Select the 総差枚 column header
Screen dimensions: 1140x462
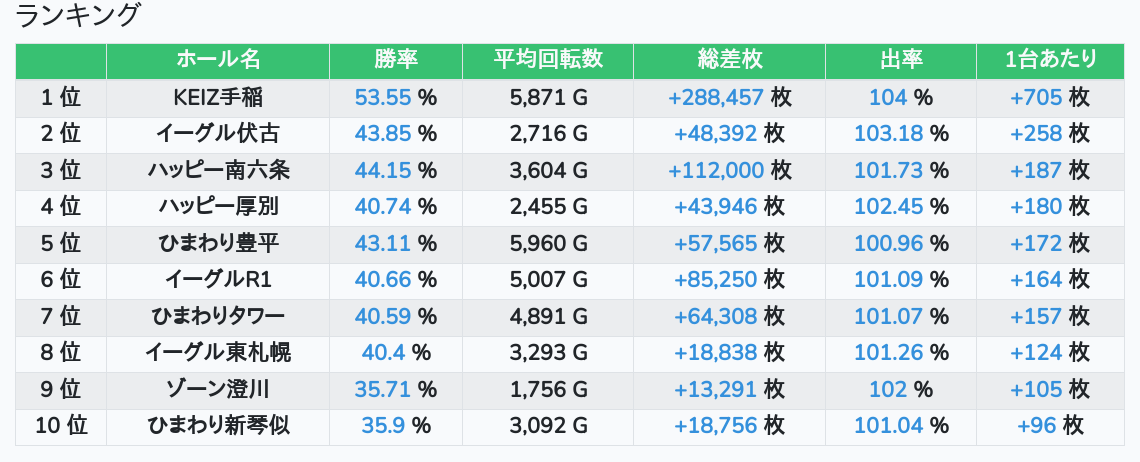pyautogui.click(x=730, y=60)
